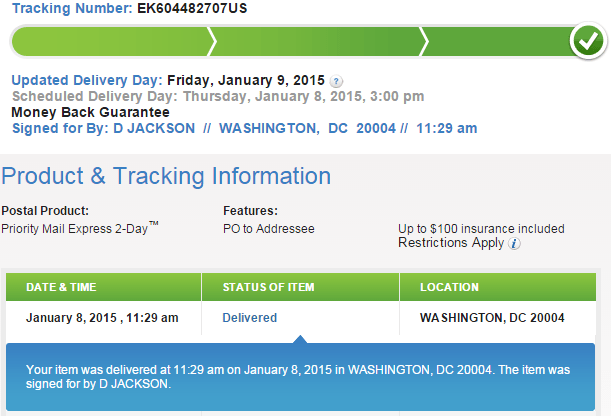
Task: Click the DATE & TIME column header
Action: click(x=61, y=287)
